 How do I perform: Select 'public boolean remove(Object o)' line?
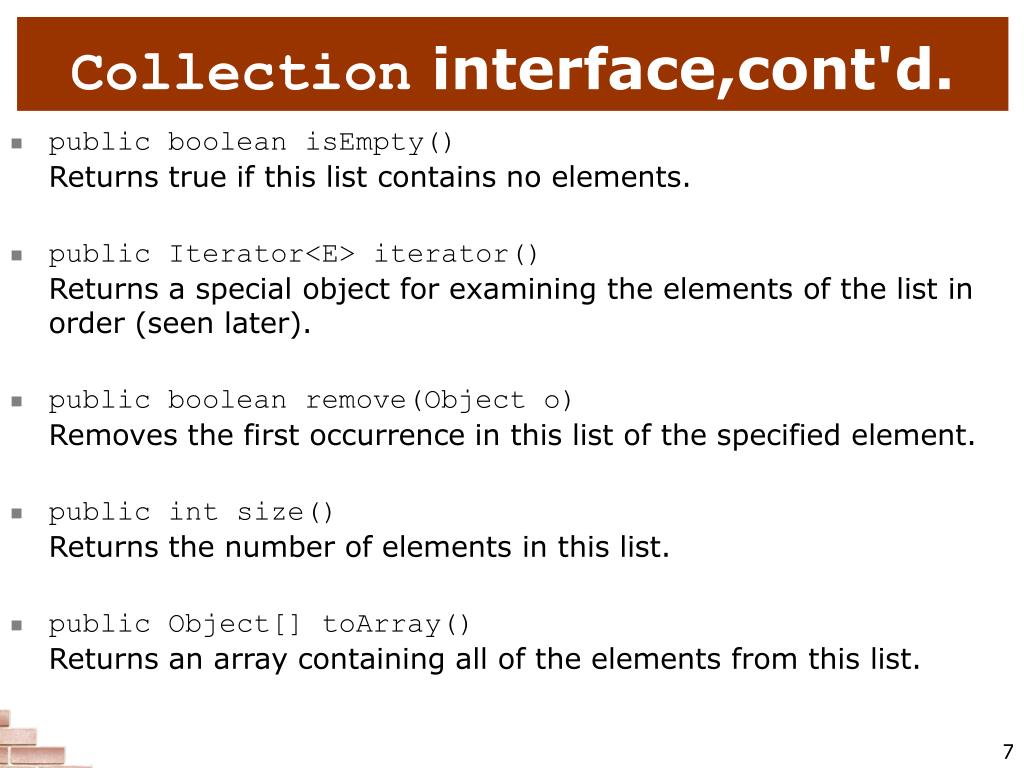pos(310,400)
